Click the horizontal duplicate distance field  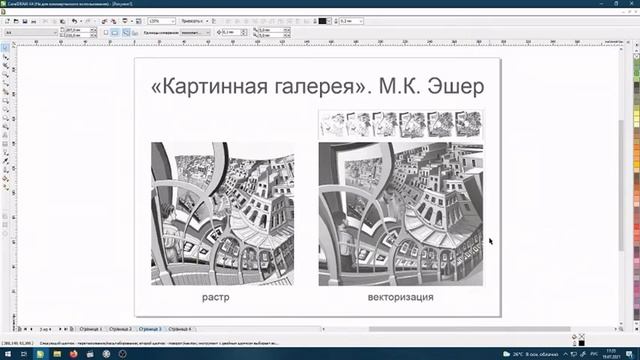click(x=271, y=30)
